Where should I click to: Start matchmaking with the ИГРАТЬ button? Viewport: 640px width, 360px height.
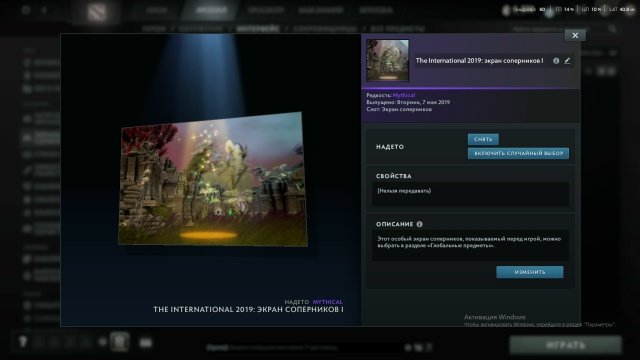[566, 345]
